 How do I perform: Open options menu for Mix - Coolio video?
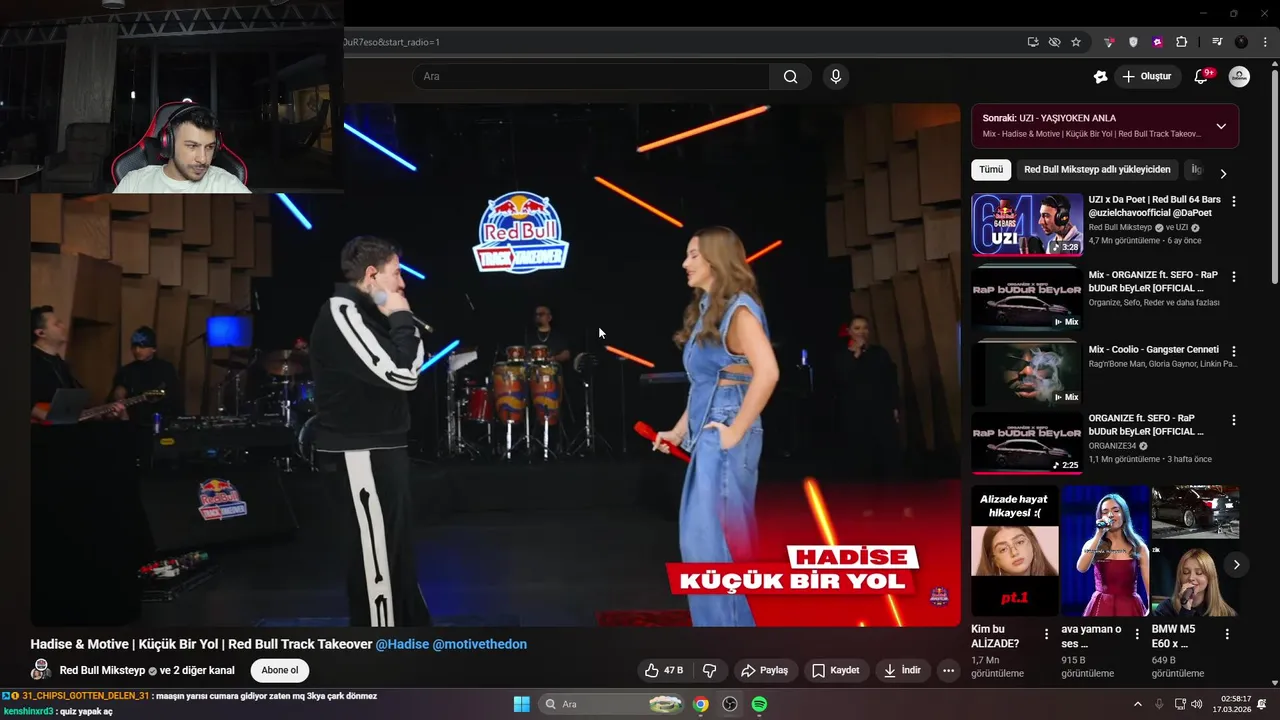click(x=1233, y=351)
